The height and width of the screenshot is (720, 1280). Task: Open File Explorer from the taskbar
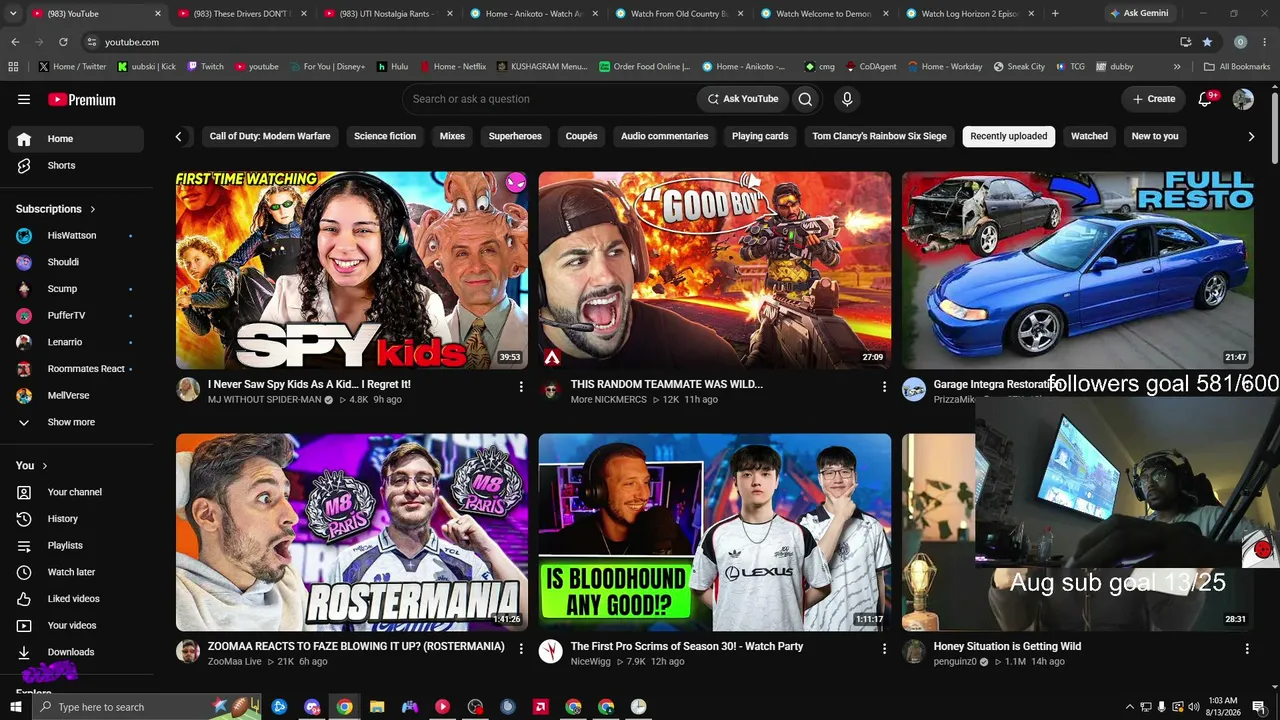tap(377, 707)
